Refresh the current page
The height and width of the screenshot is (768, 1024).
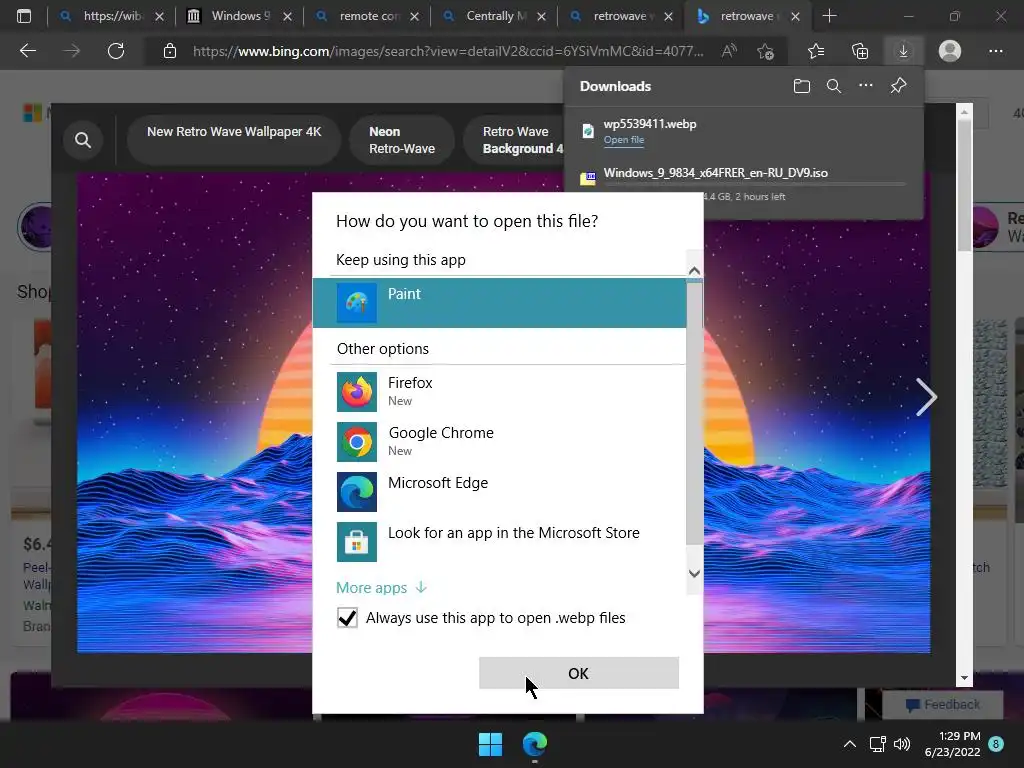click(x=116, y=51)
